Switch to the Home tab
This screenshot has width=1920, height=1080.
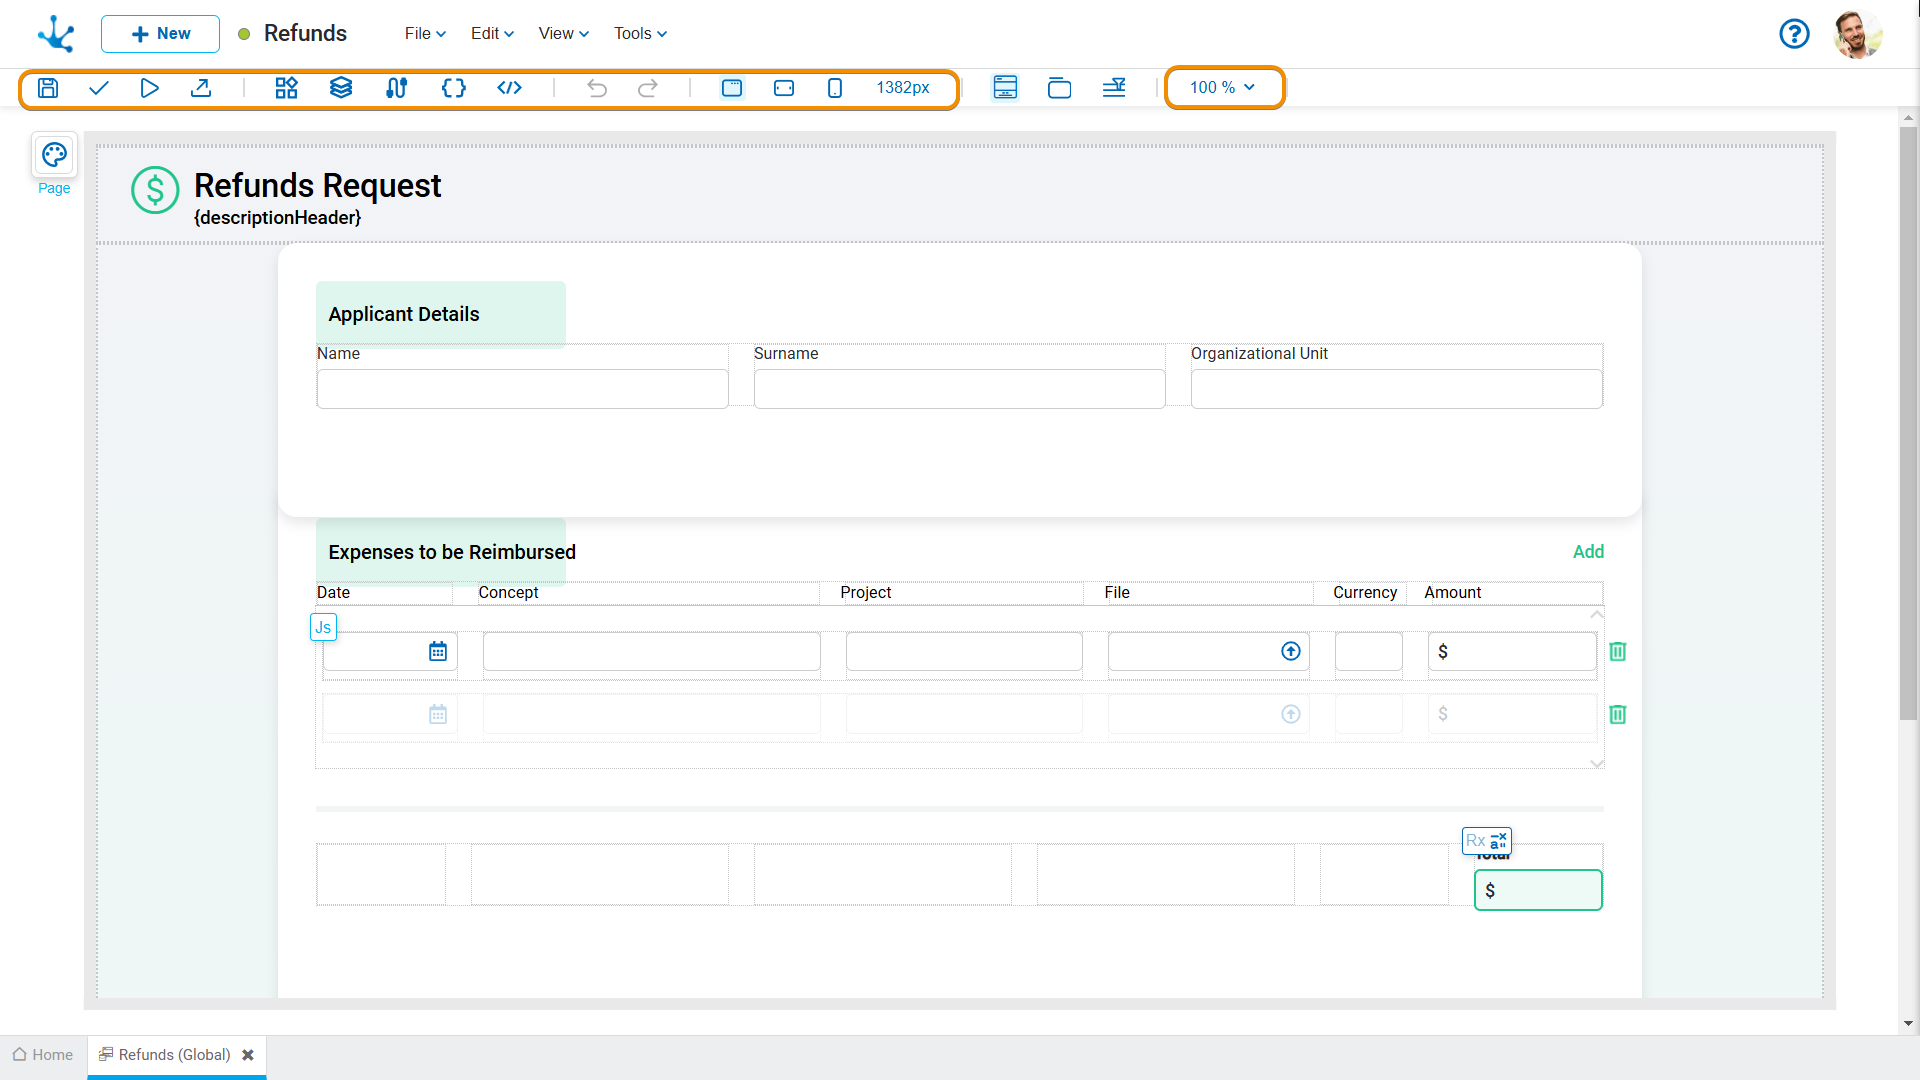tap(43, 1055)
